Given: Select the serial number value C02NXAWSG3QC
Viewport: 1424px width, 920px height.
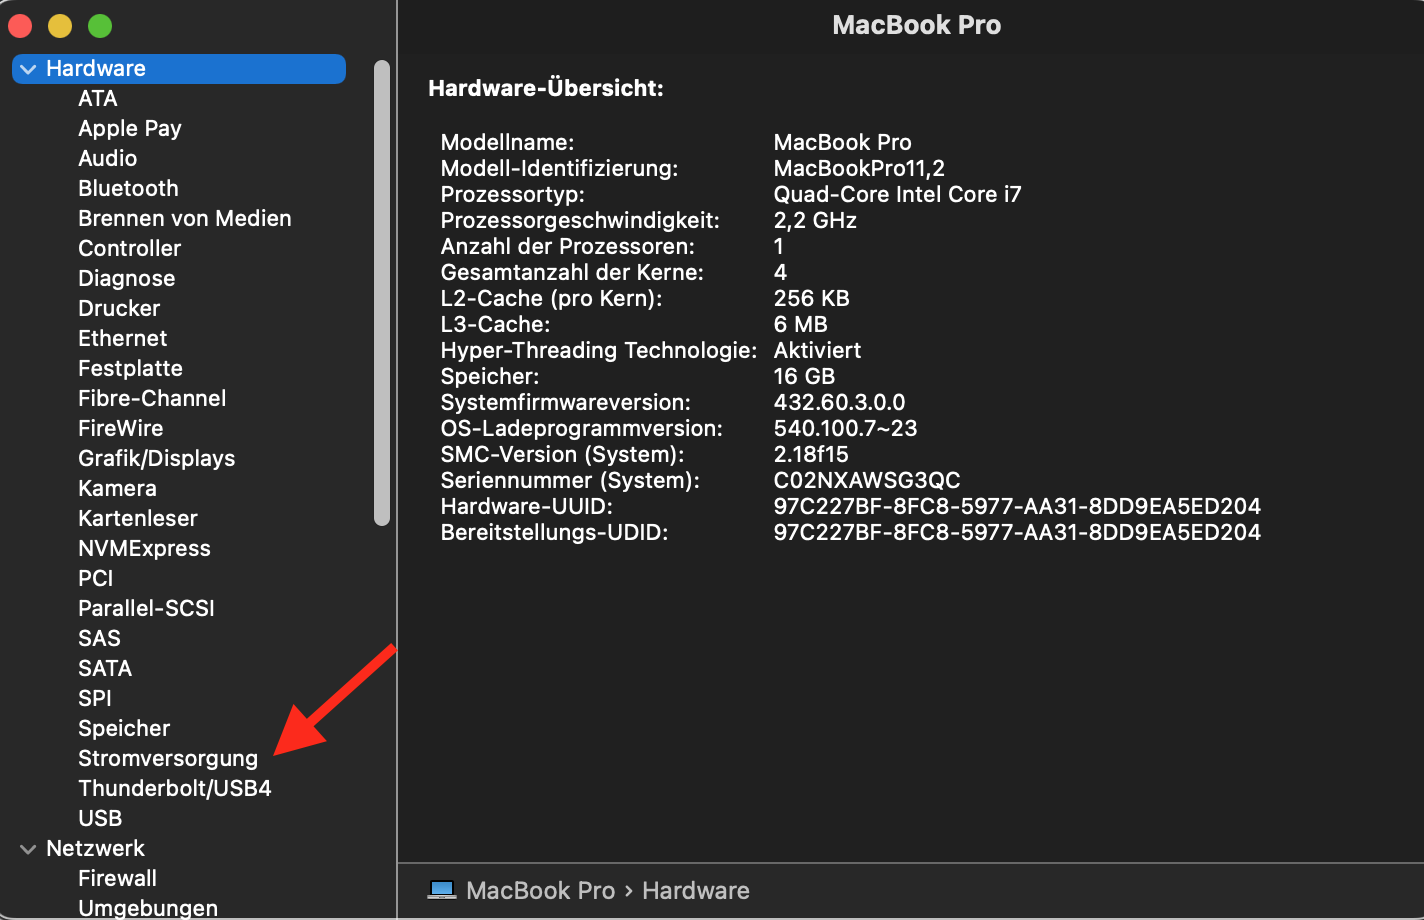Looking at the screenshot, I should 867,480.
